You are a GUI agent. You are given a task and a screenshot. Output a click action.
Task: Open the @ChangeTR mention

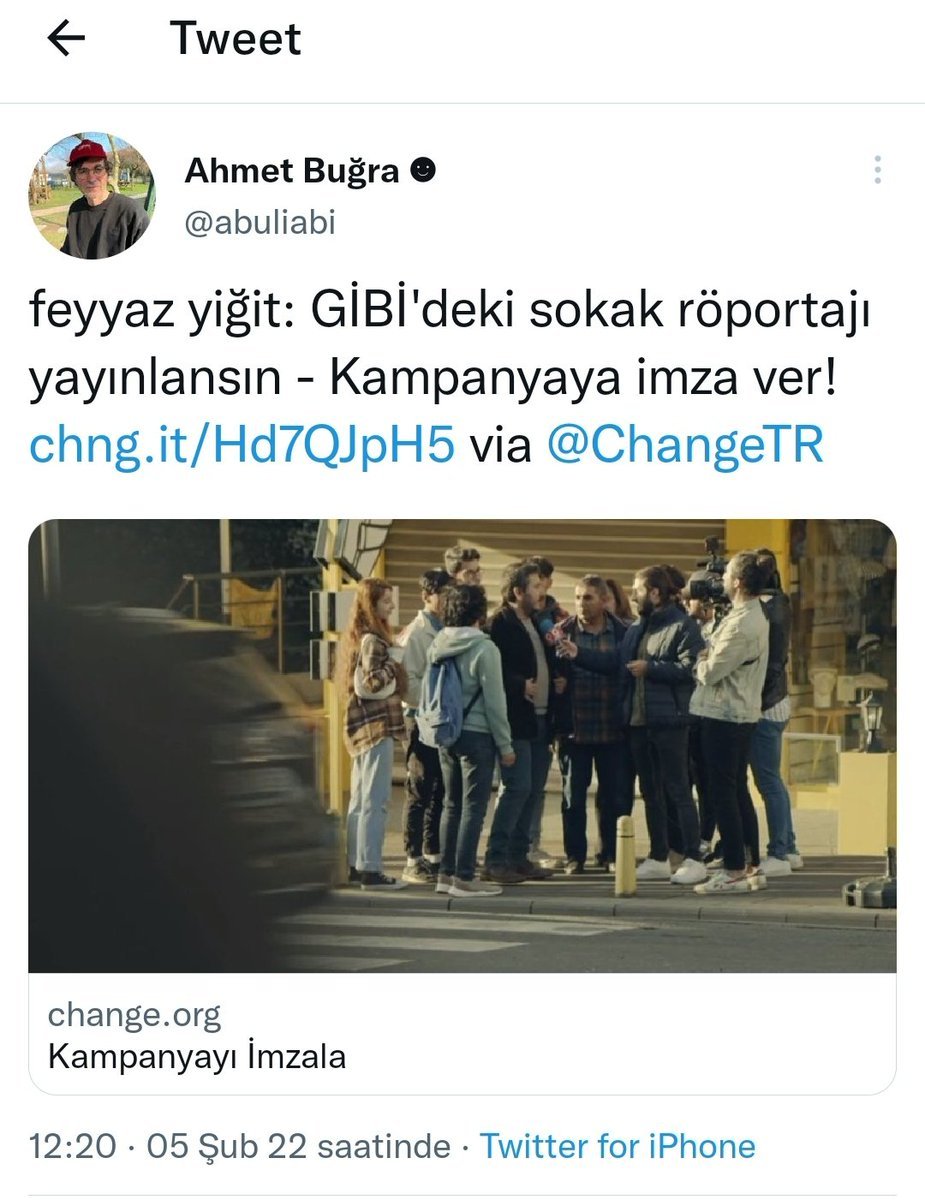[x=685, y=445]
